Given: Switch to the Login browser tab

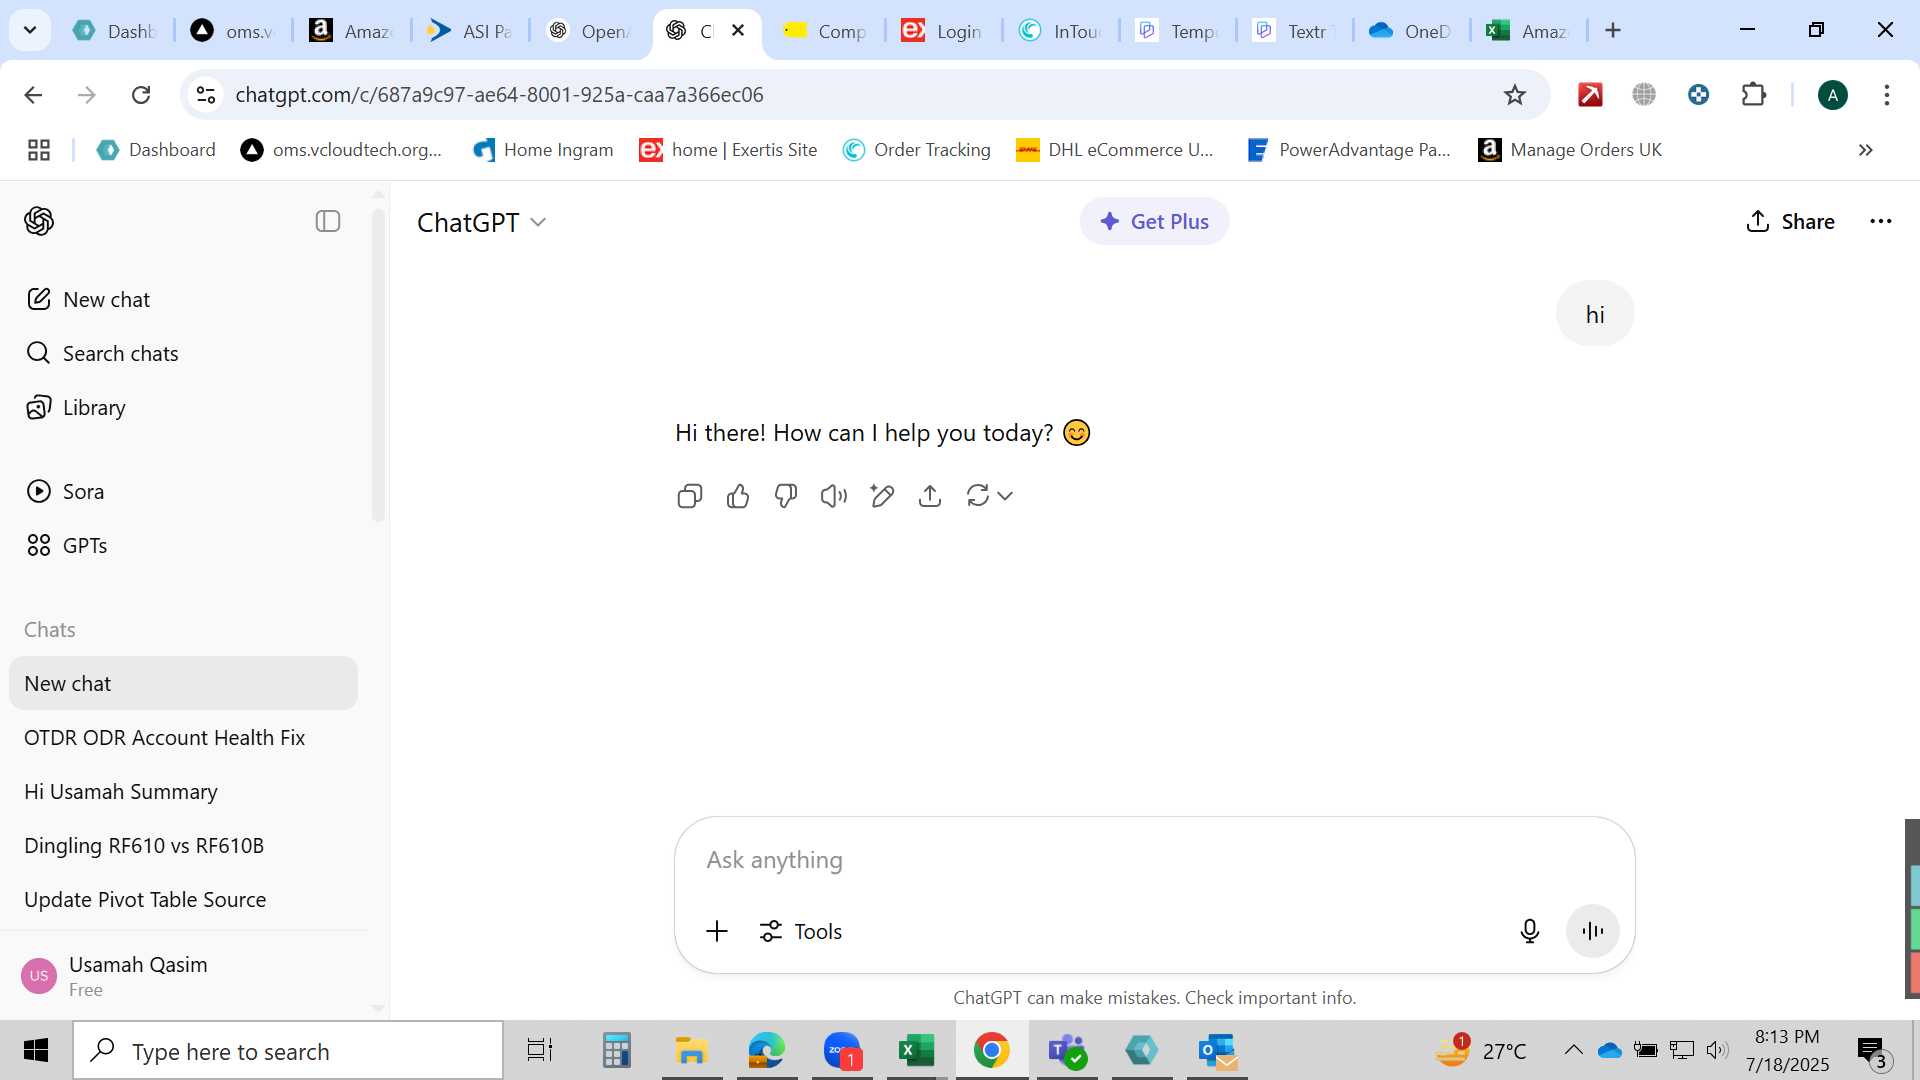Looking at the screenshot, I should click(x=942, y=31).
